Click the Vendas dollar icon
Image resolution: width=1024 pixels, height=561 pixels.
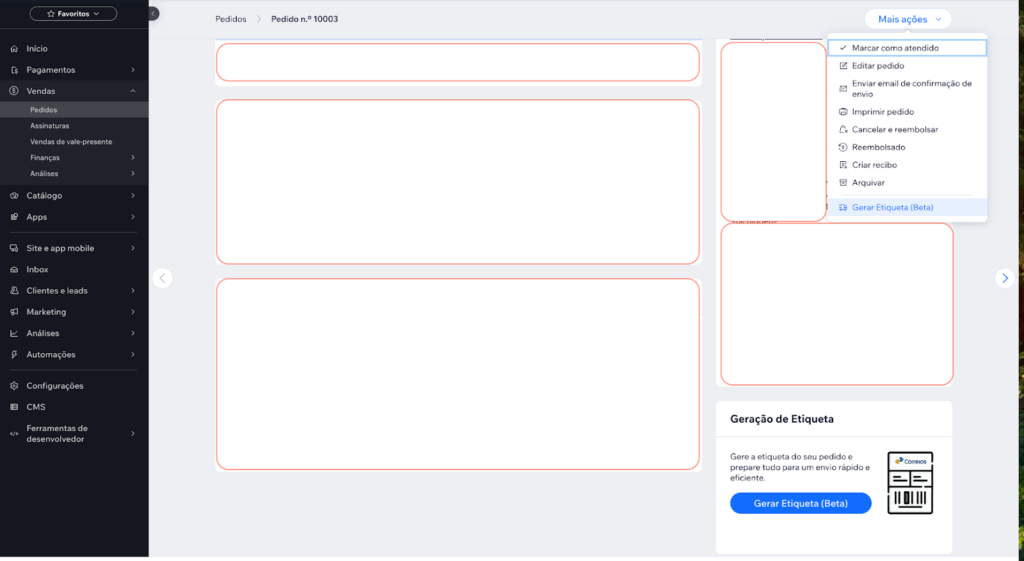coord(14,91)
